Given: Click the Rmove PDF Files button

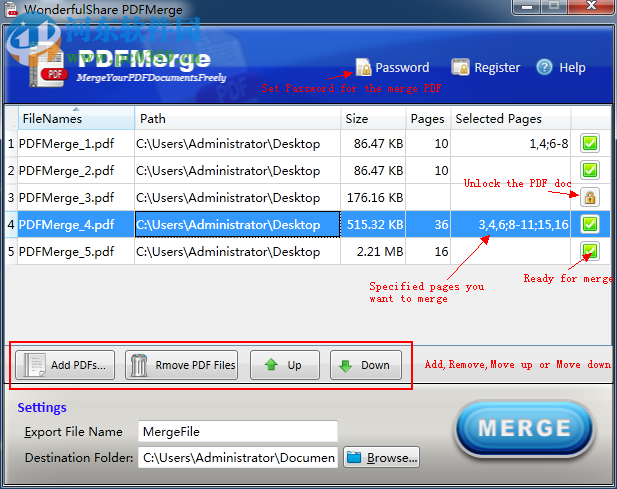Looking at the screenshot, I should 181,365.
